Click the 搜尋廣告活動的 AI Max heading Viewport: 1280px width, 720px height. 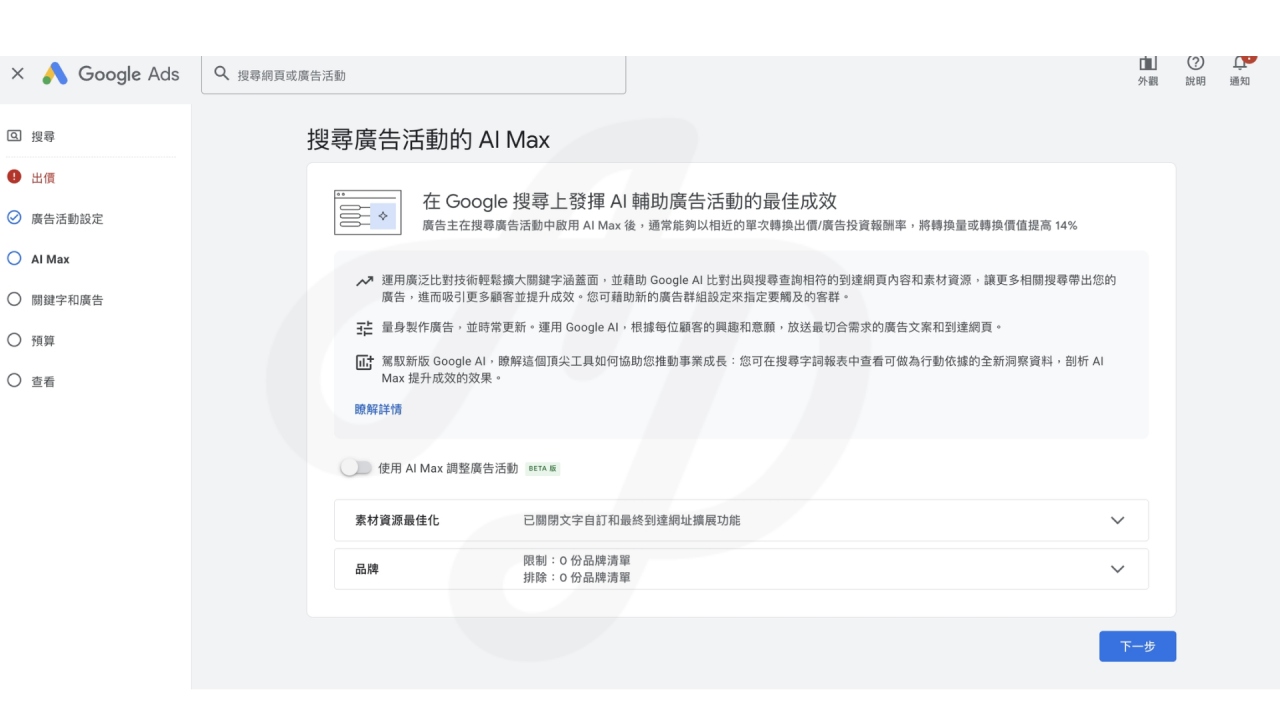point(428,139)
